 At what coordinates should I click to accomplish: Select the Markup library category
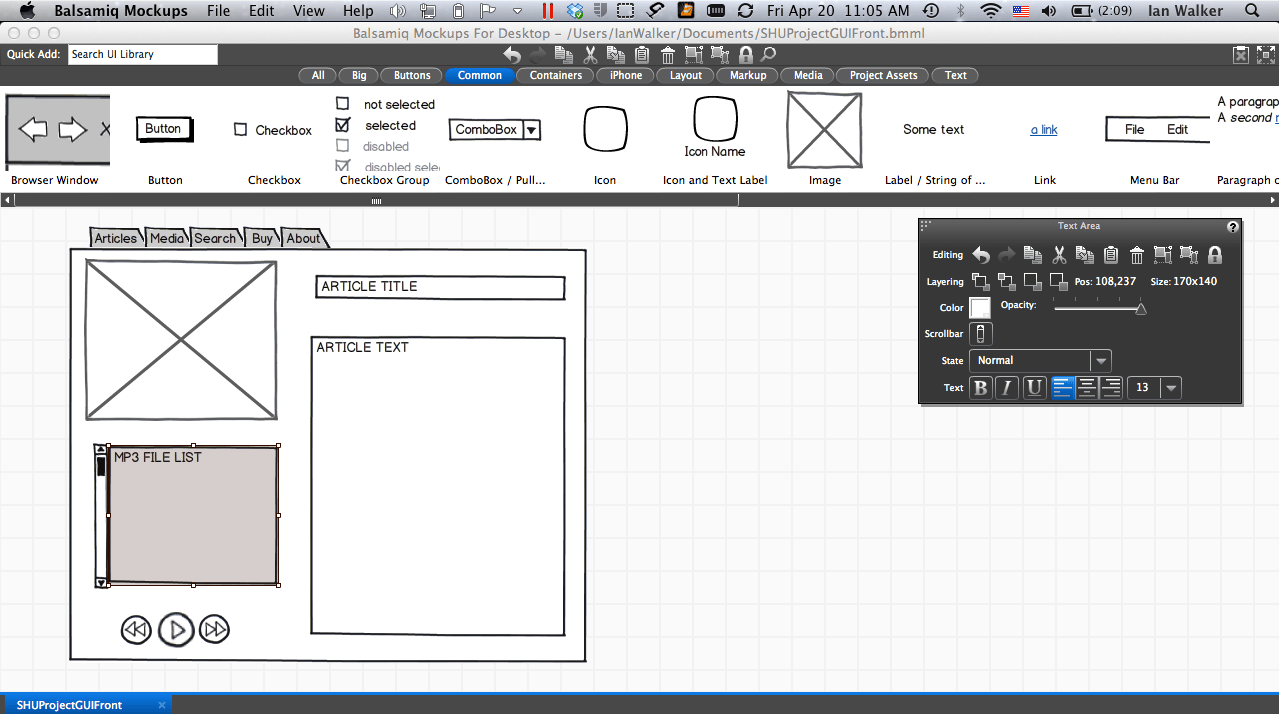747,75
